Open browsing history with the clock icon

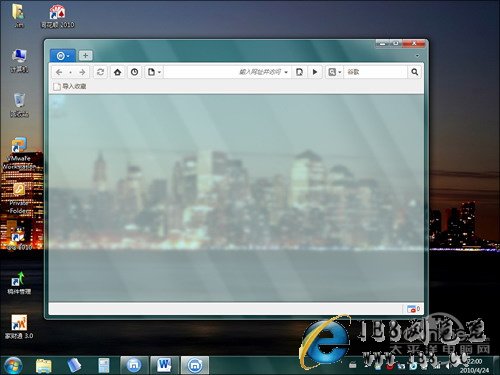(135, 72)
